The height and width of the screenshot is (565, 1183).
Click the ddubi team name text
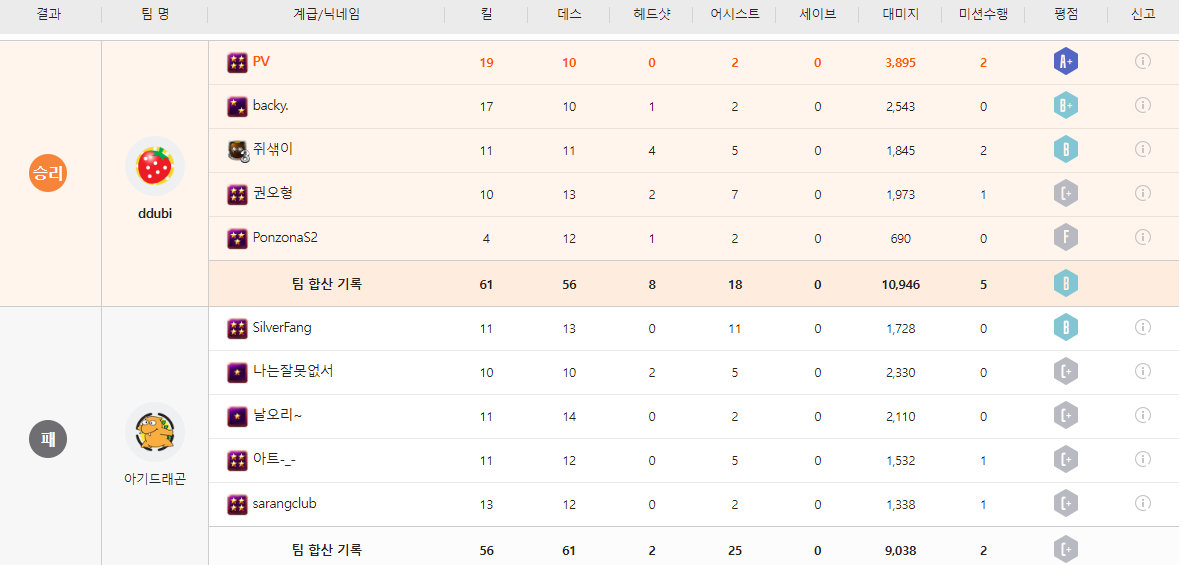pos(155,214)
